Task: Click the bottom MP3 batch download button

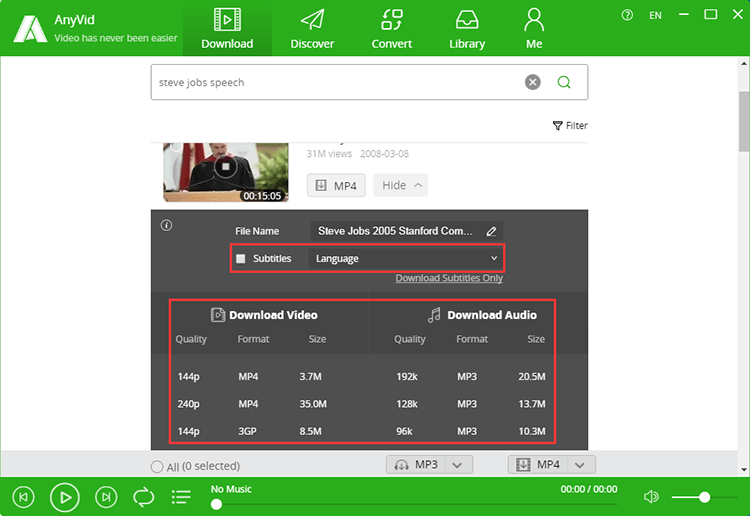Action: (416, 465)
